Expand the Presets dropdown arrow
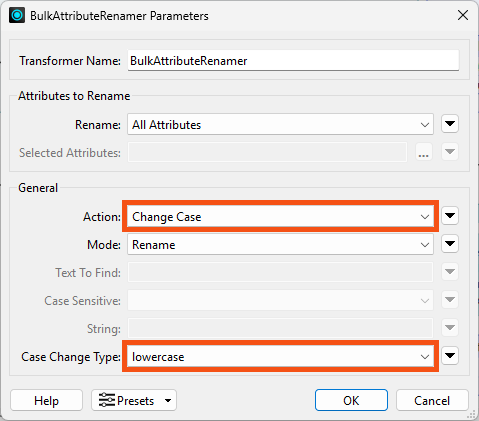The width and height of the screenshot is (479, 421). (168, 401)
